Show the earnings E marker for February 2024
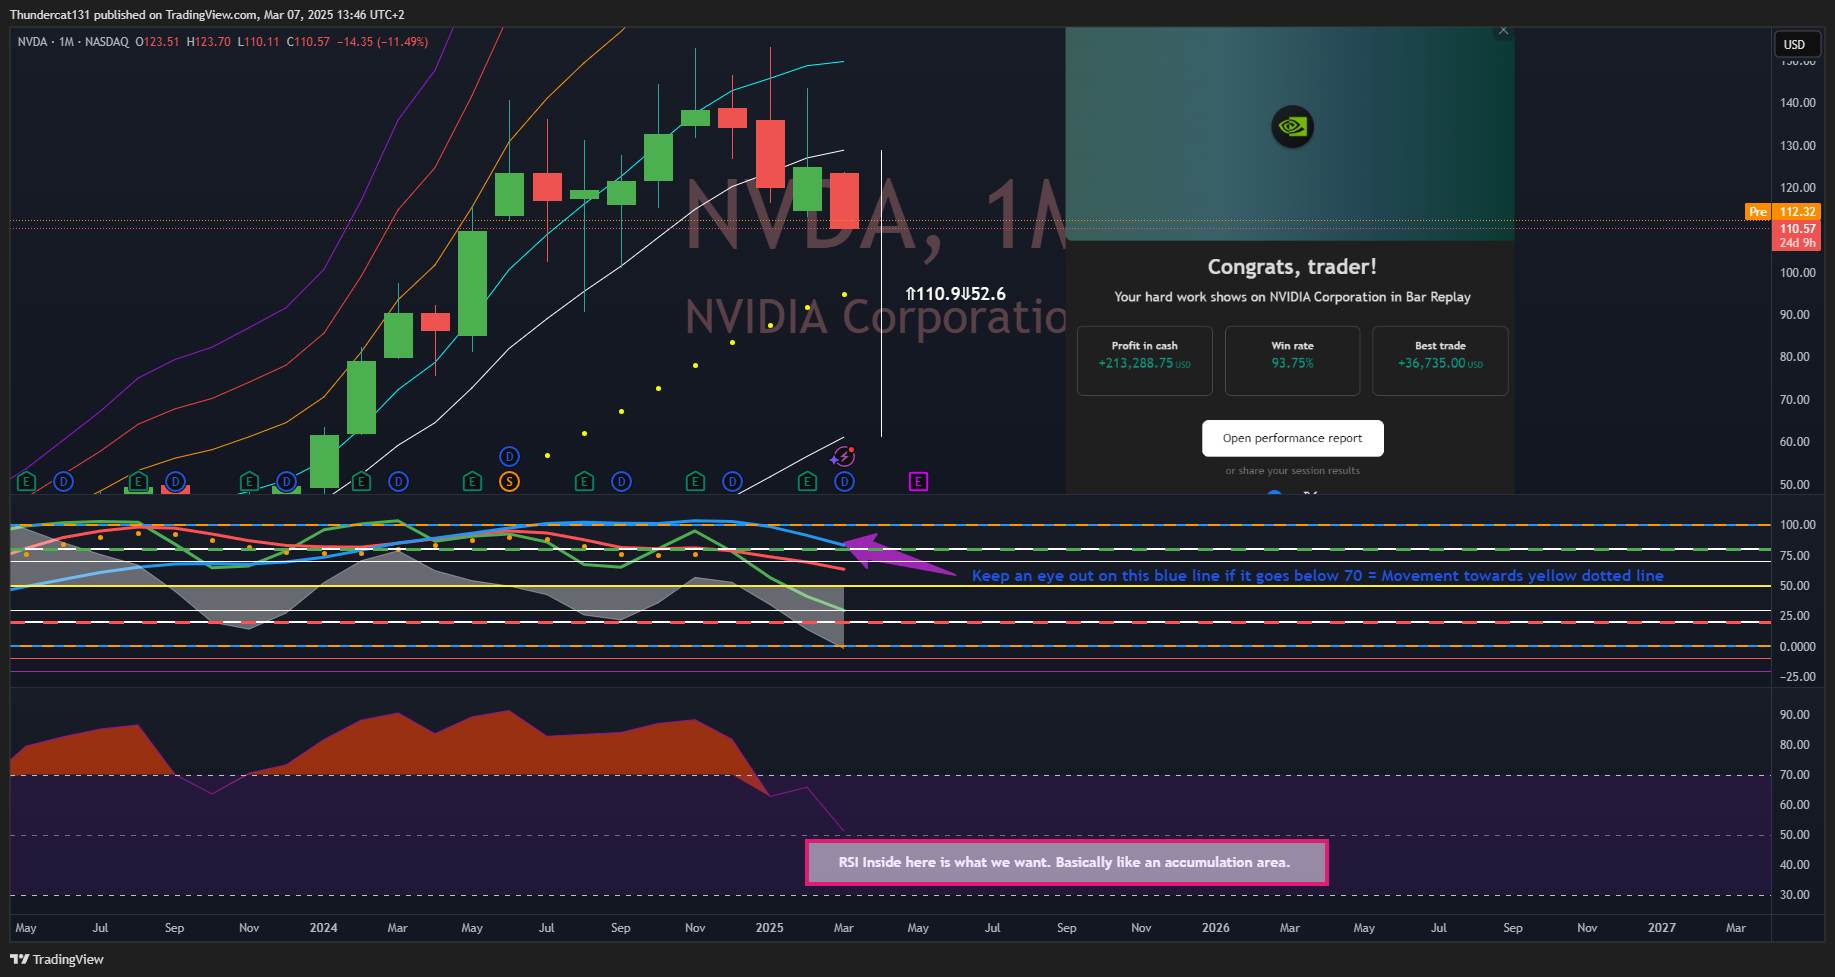The width and height of the screenshot is (1835, 977). click(361, 482)
